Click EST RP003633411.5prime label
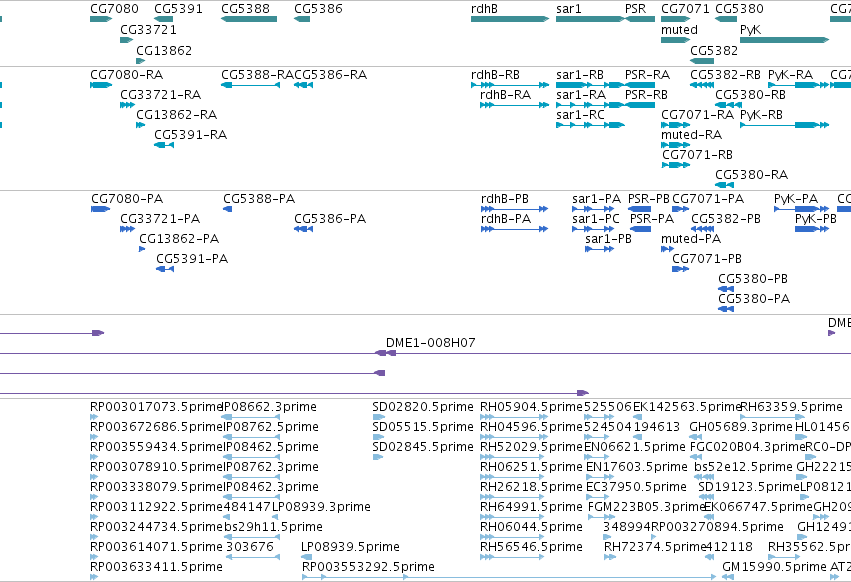The width and height of the screenshot is (851, 582). [156, 567]
